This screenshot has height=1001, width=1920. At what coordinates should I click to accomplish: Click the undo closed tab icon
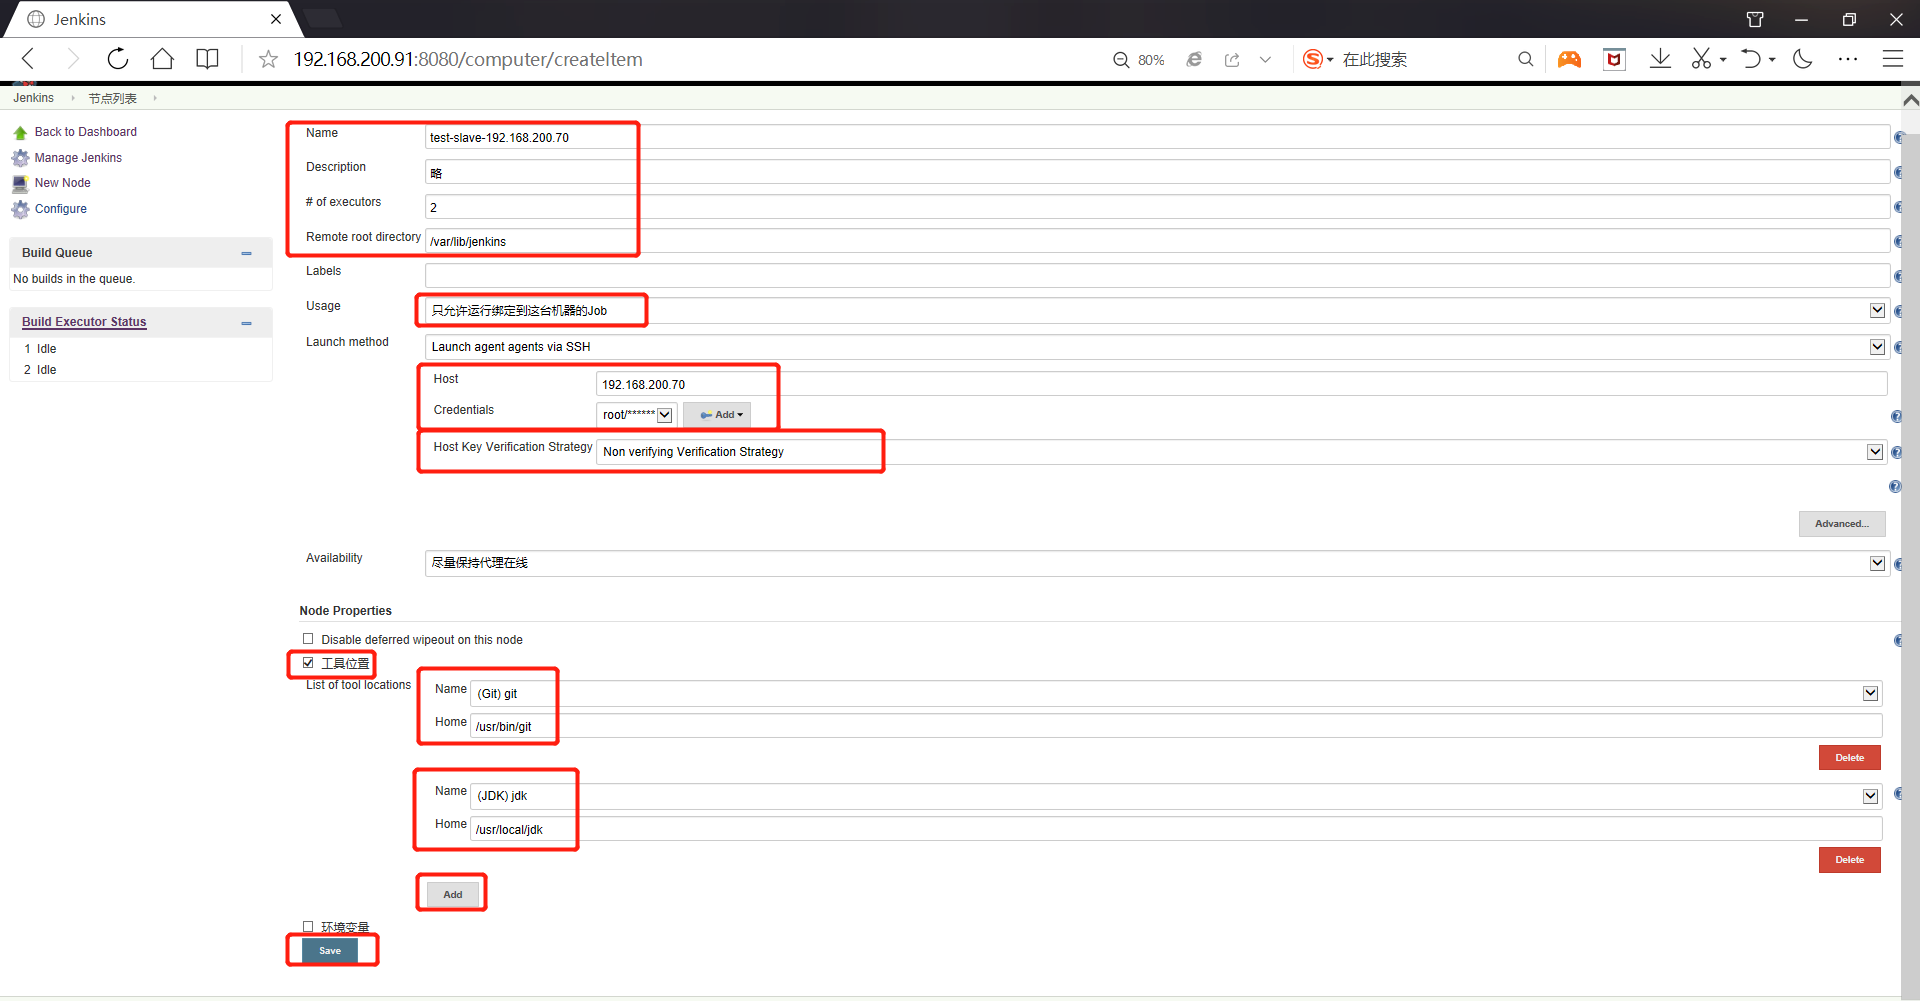tap(1751, 59)
